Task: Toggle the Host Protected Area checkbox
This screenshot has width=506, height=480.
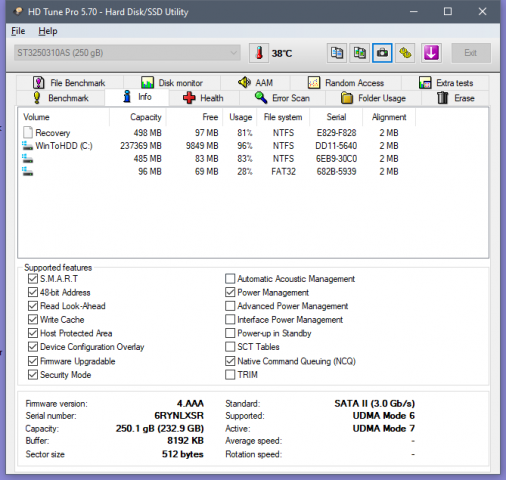Action: [x=33, y=333]
